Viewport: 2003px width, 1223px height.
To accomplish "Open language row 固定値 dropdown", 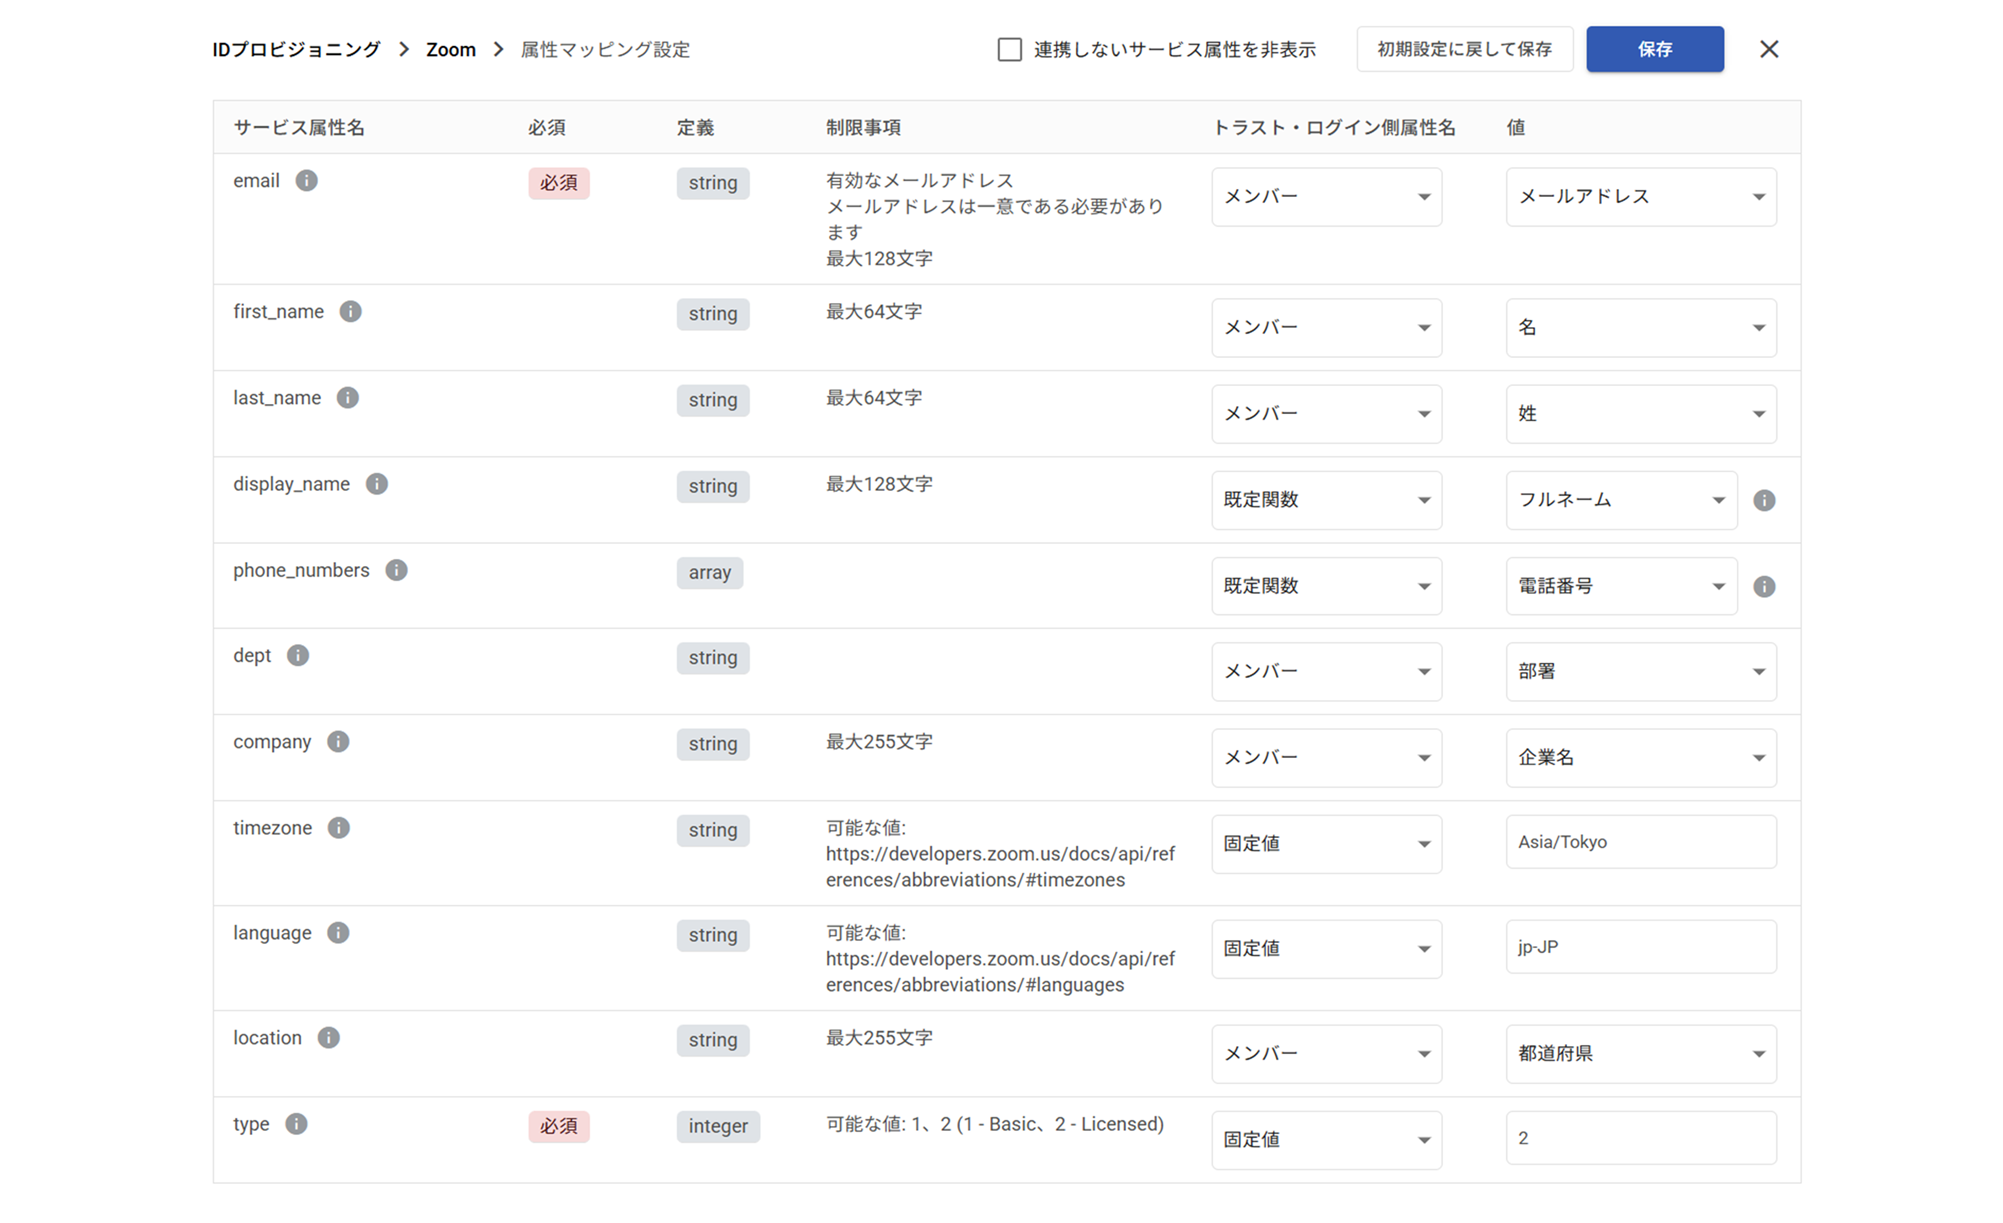I will [1326, 949].
